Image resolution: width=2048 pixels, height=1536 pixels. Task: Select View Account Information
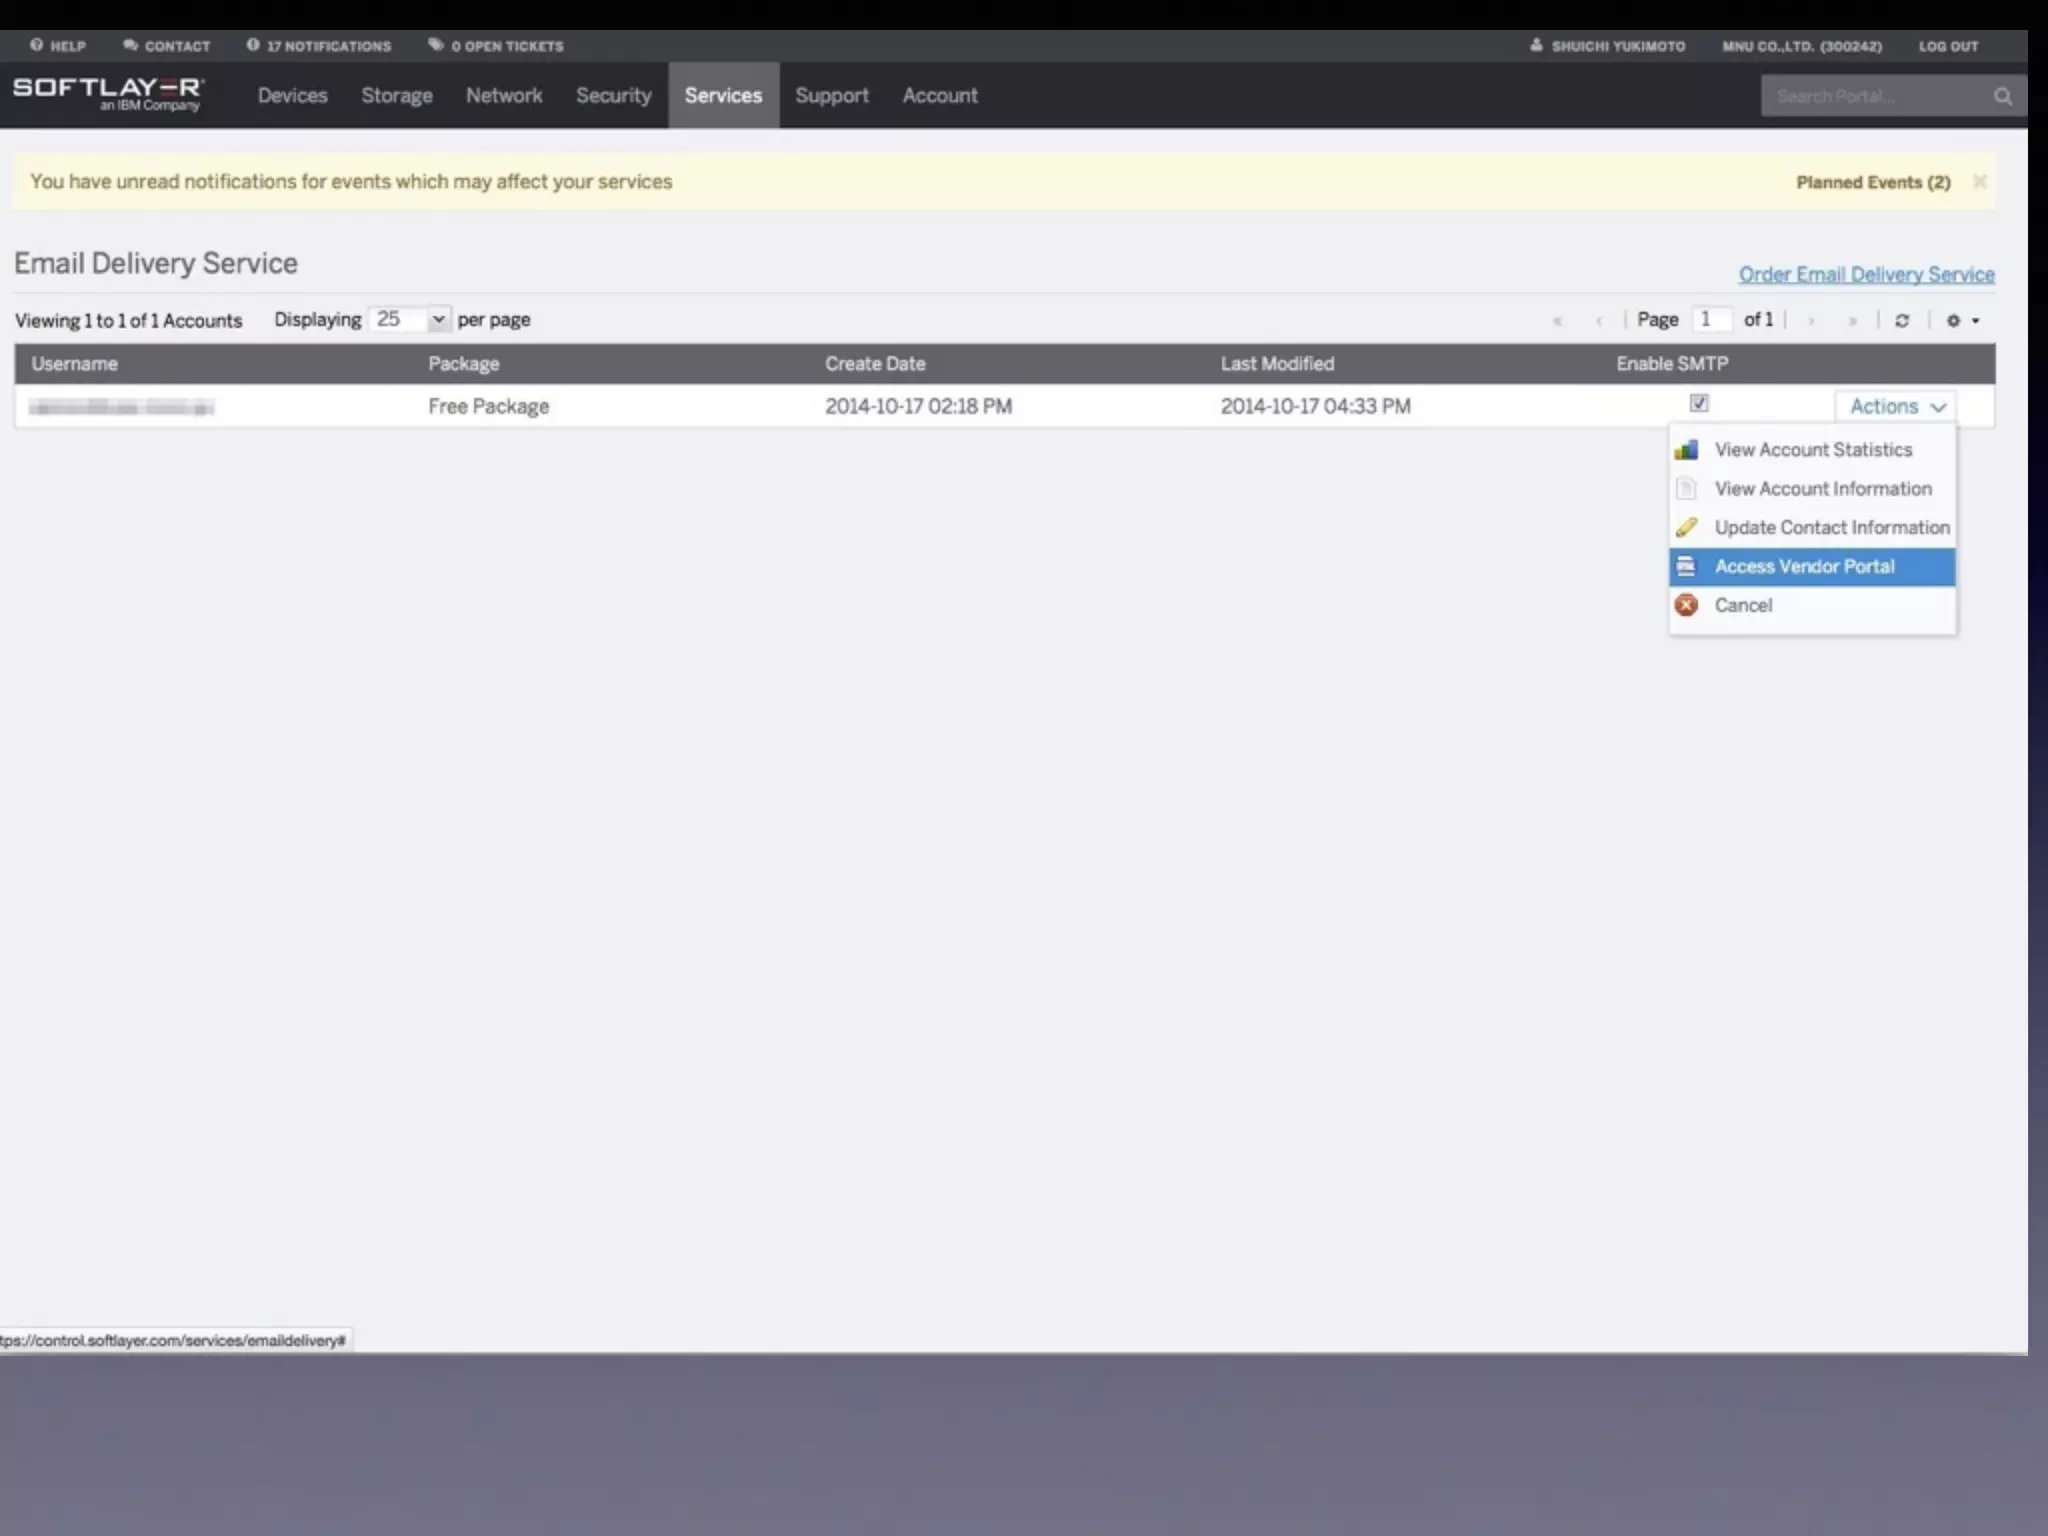1812,489
